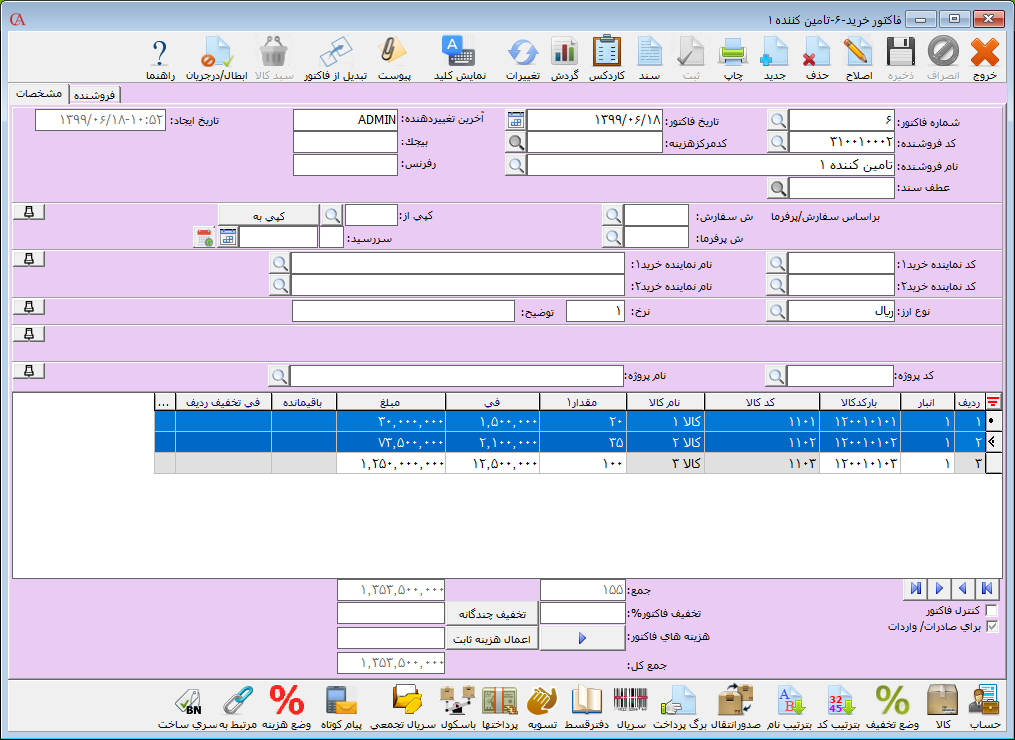Viewport: 1015px width, 740px height.
Task: Toggle the export/import (برای صادرات/ واردات) checkbox
Action: (992, 627)
